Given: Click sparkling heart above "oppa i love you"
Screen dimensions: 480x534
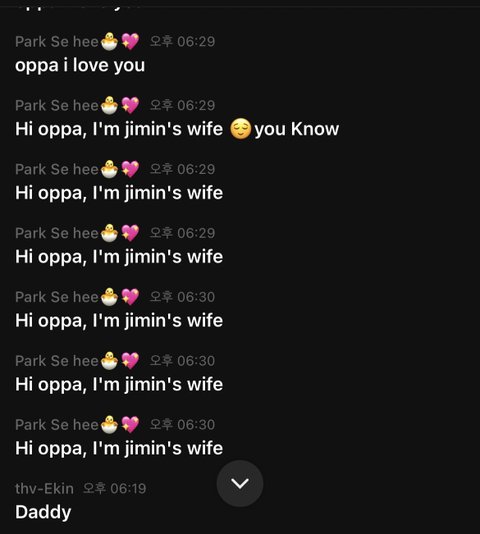Looking at the screenshot, I should [x=130, y=42].
